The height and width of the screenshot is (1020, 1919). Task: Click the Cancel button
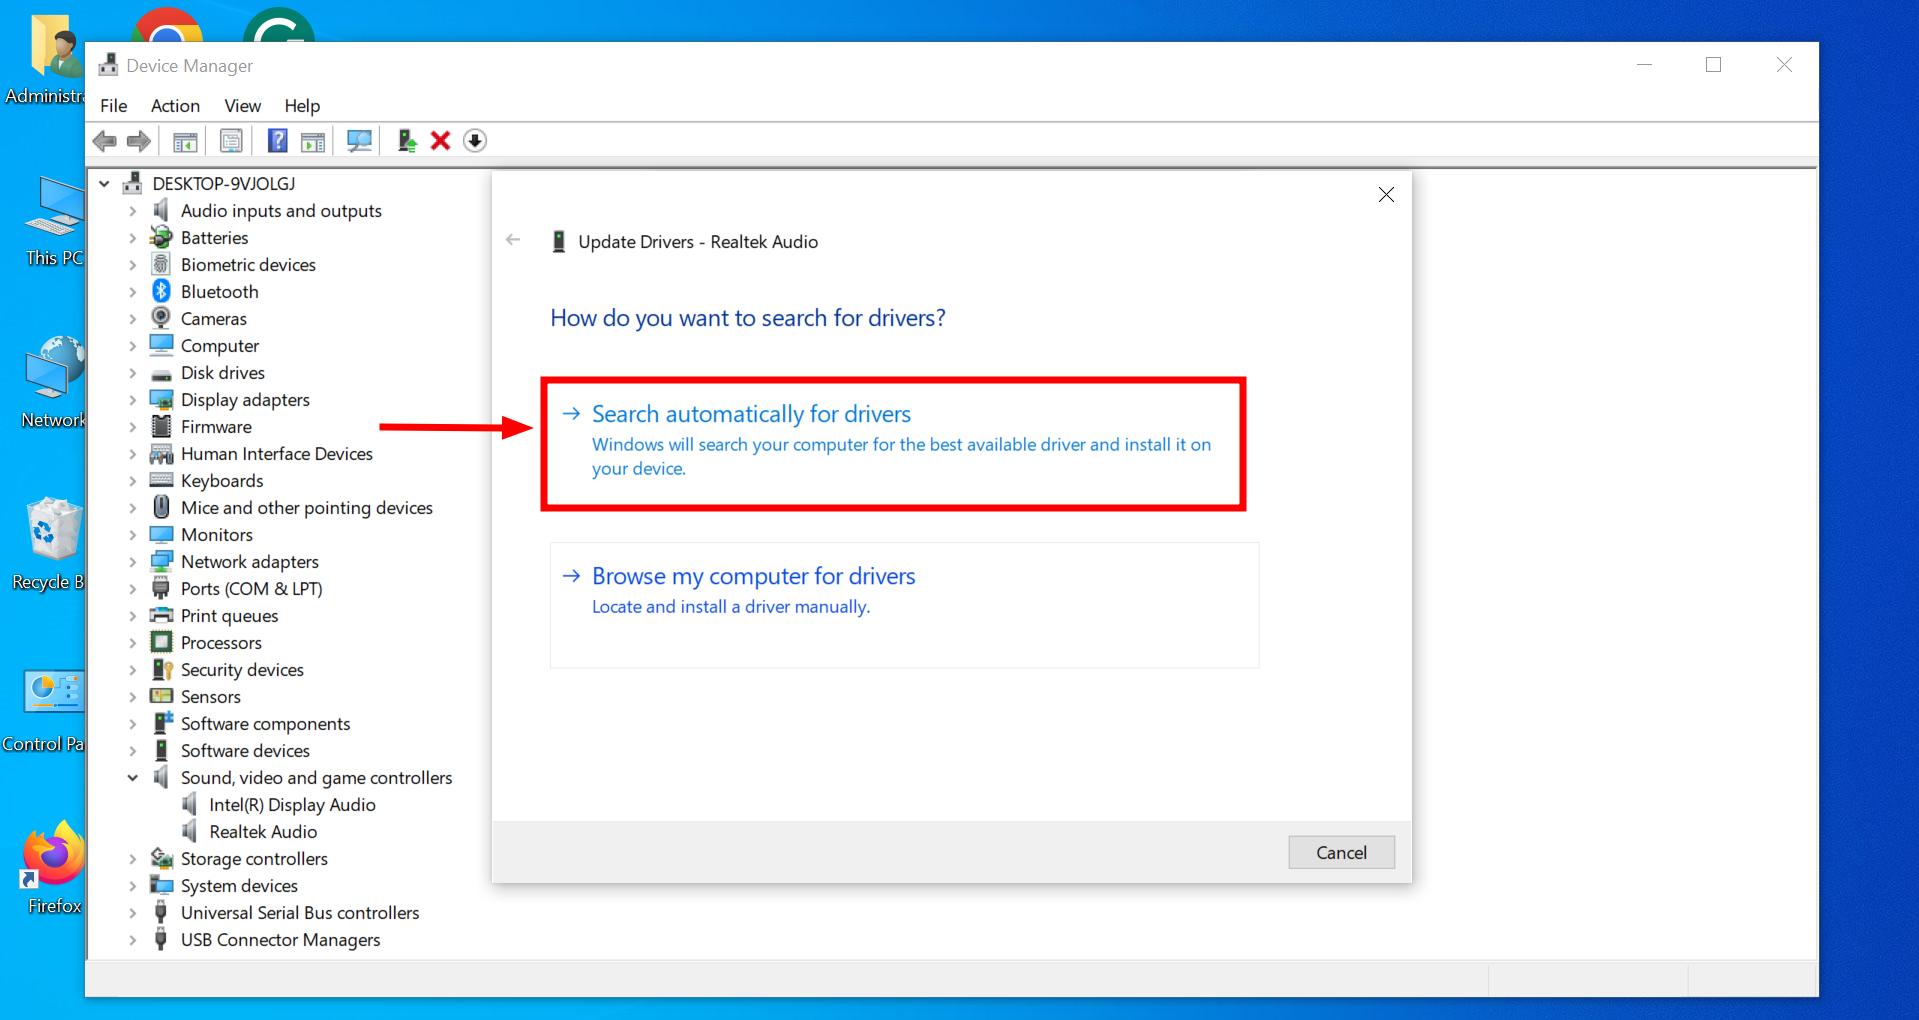point(1341,852)
